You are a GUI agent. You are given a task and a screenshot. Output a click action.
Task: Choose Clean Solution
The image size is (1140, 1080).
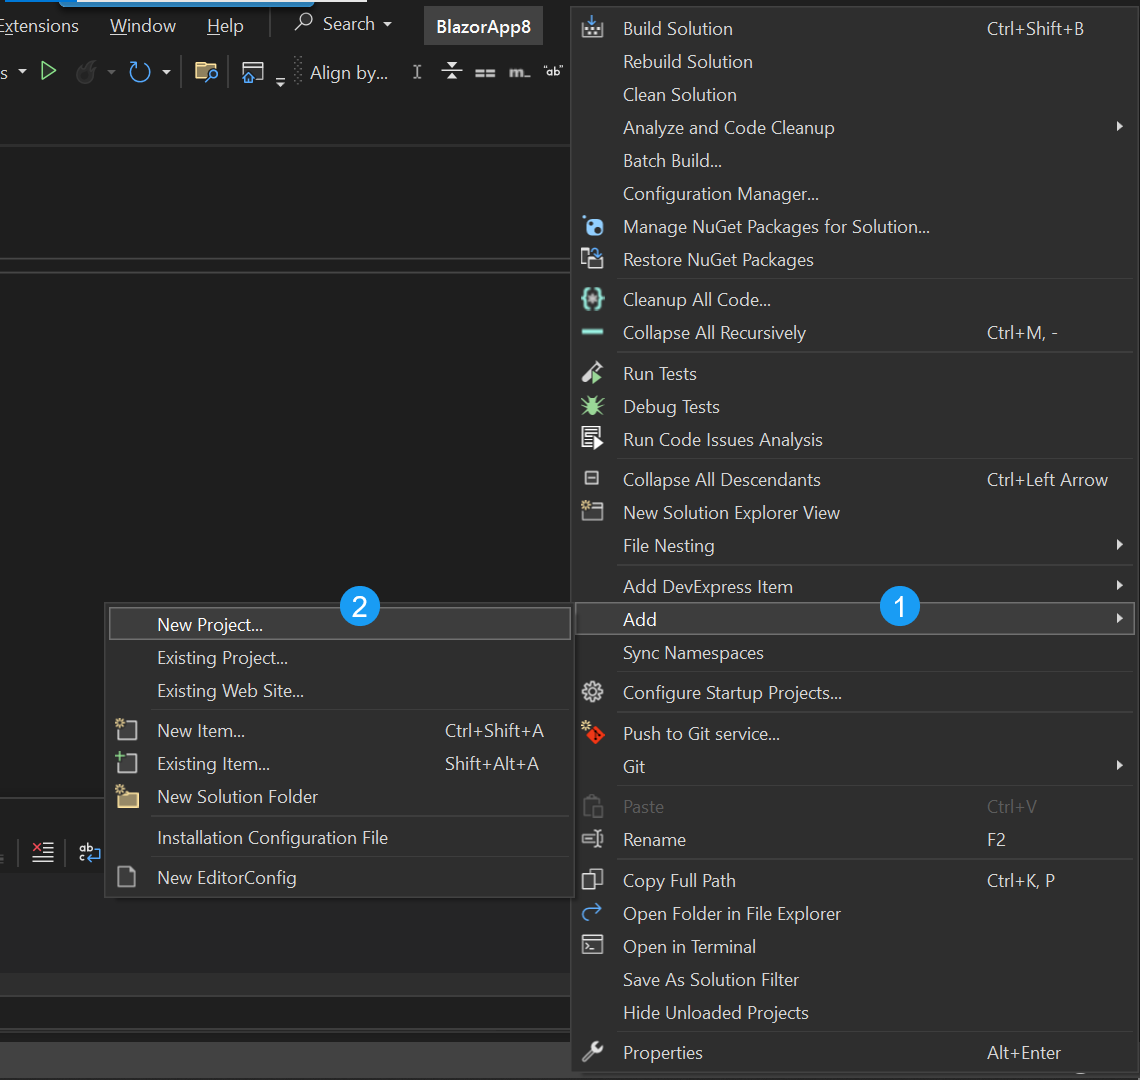click(x=854, y=95)
